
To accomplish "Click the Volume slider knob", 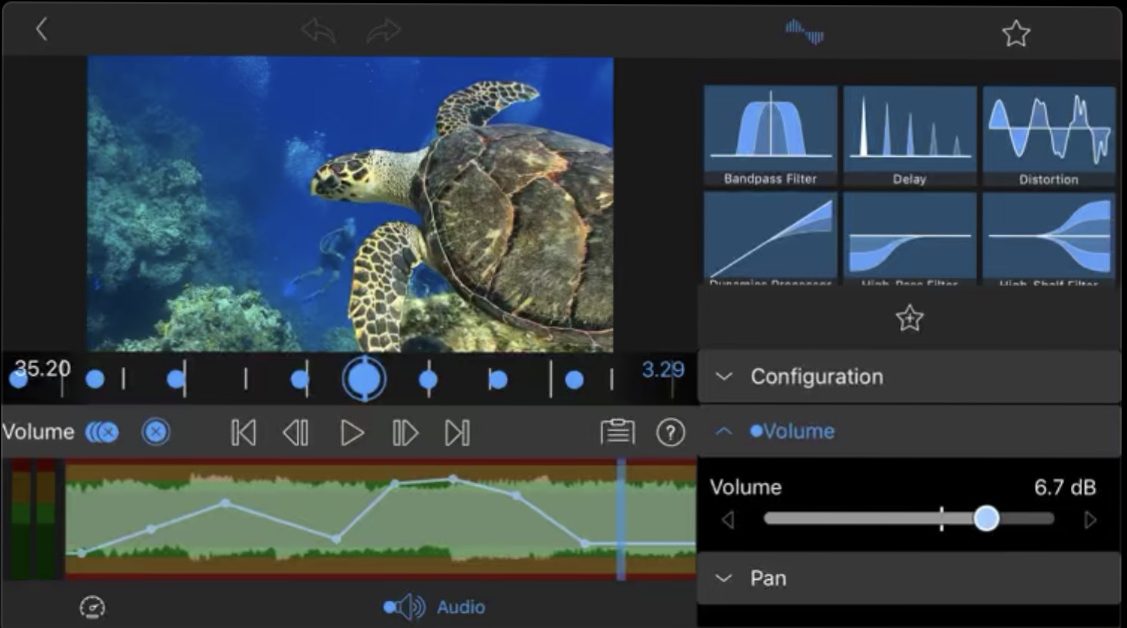I will [986, 518].
